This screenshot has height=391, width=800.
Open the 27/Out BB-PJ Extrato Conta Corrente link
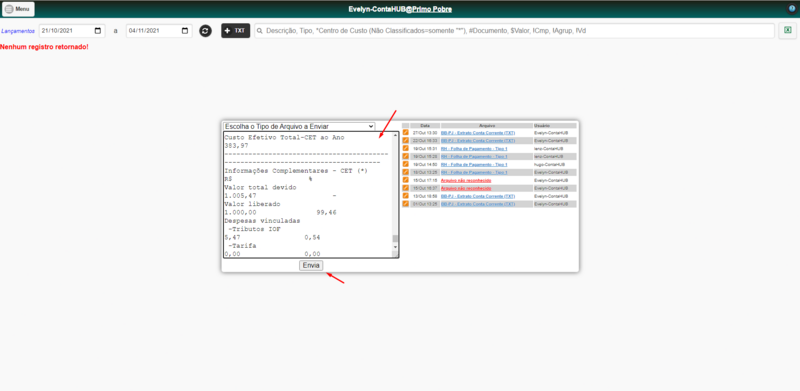478,133
